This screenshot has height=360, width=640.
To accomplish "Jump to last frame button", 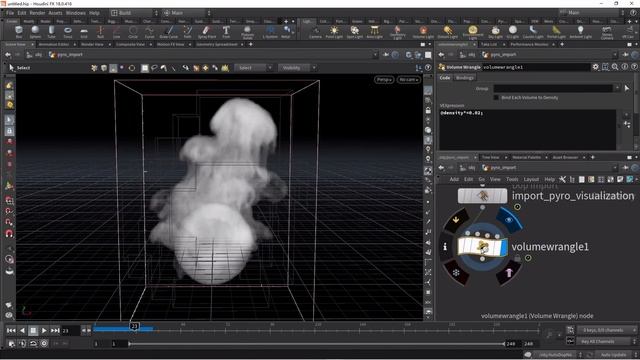I will (x=55, y=330).
